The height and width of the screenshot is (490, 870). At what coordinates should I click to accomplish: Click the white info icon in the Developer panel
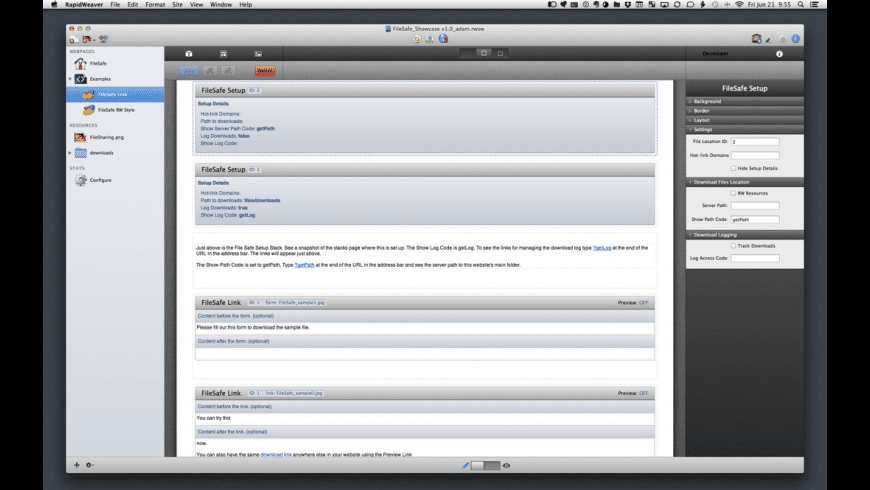tap(780, 54)
